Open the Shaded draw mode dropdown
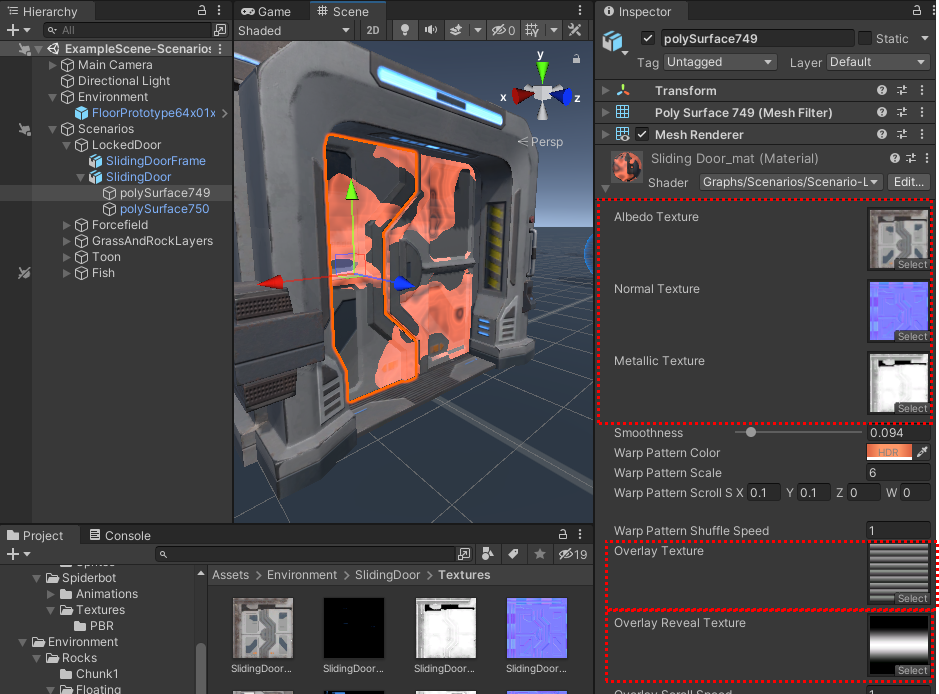The height and width of the screenshot is (694, 939). pos(293,31)
